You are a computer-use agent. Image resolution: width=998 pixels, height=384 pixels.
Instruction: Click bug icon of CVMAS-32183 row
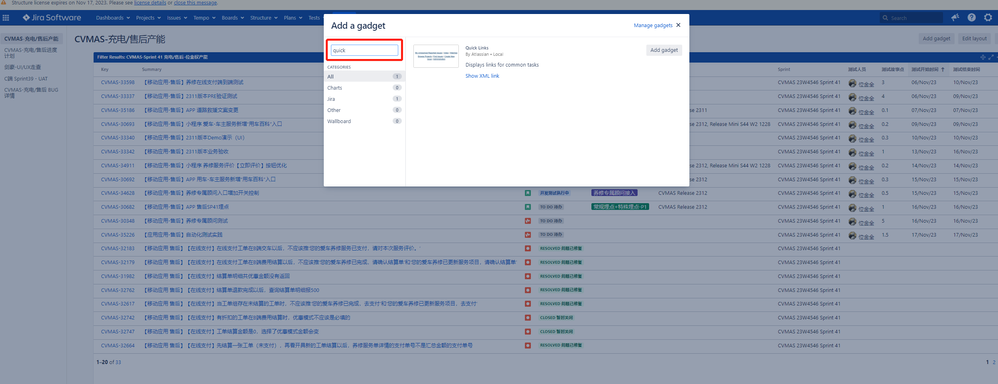click(x=528, y=248)
